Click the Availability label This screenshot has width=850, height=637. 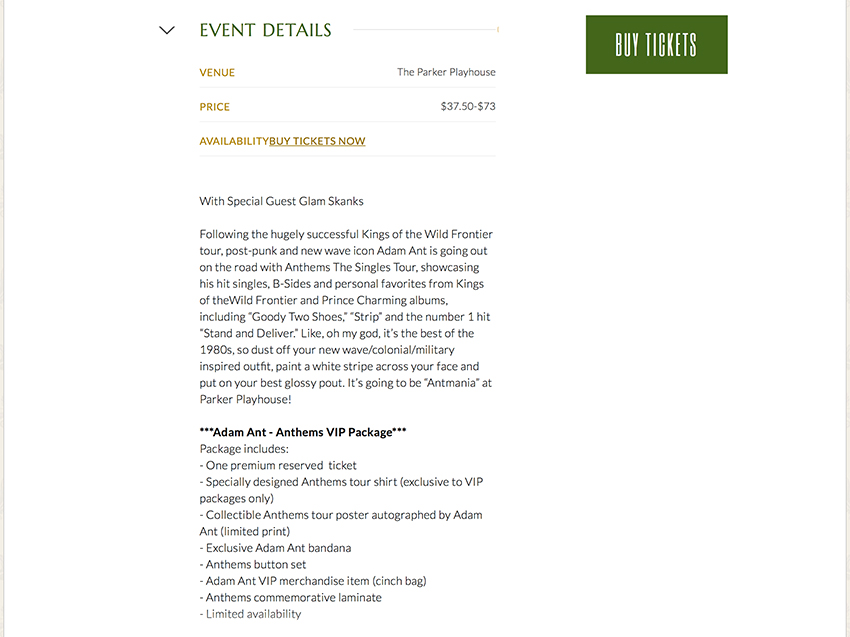coord(234,141)
